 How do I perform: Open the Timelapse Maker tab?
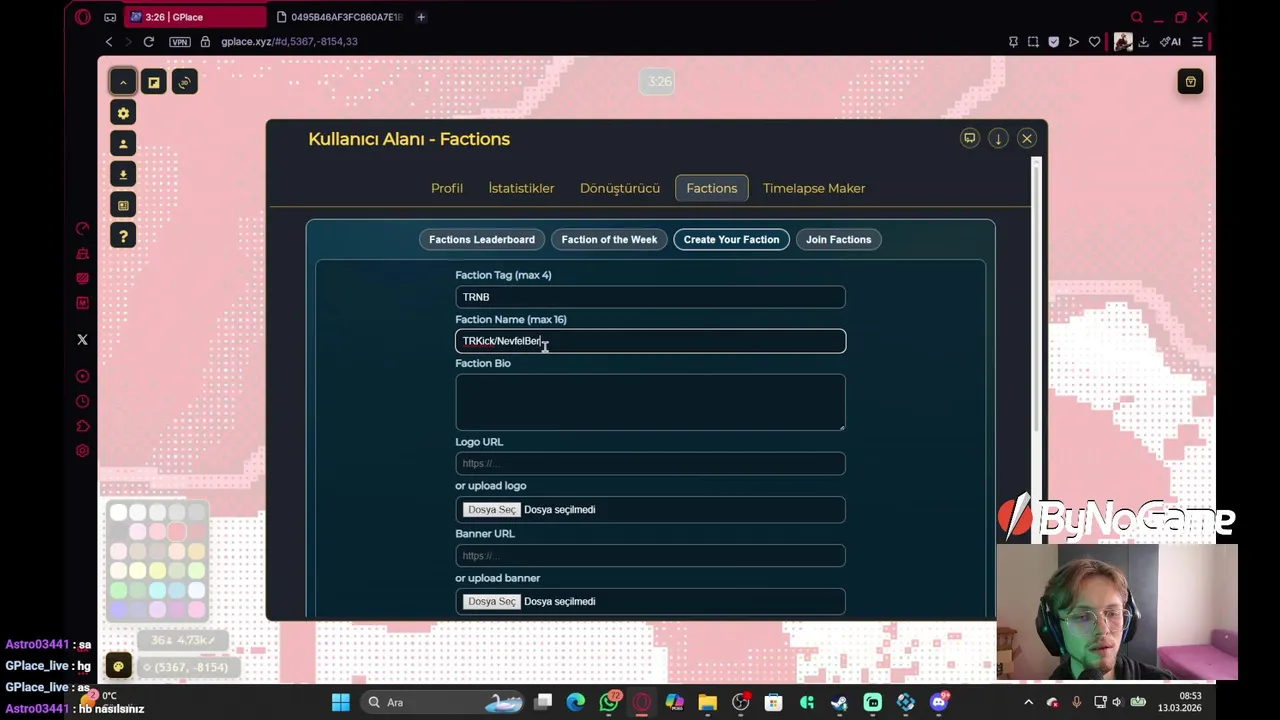814,188
